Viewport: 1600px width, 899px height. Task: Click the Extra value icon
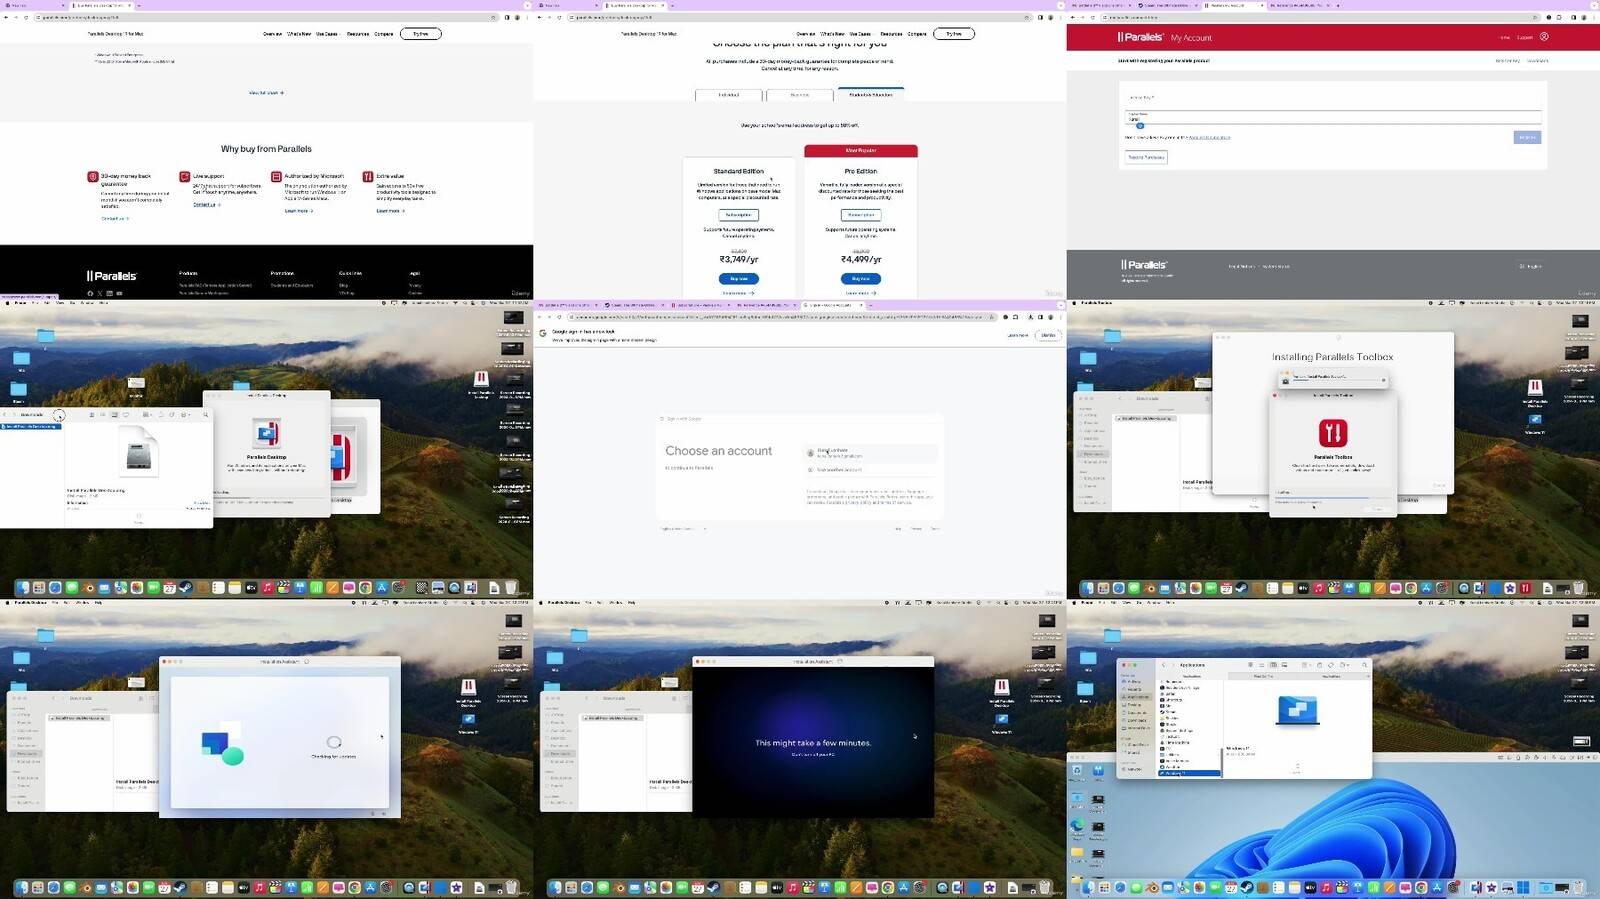(368, 176)
